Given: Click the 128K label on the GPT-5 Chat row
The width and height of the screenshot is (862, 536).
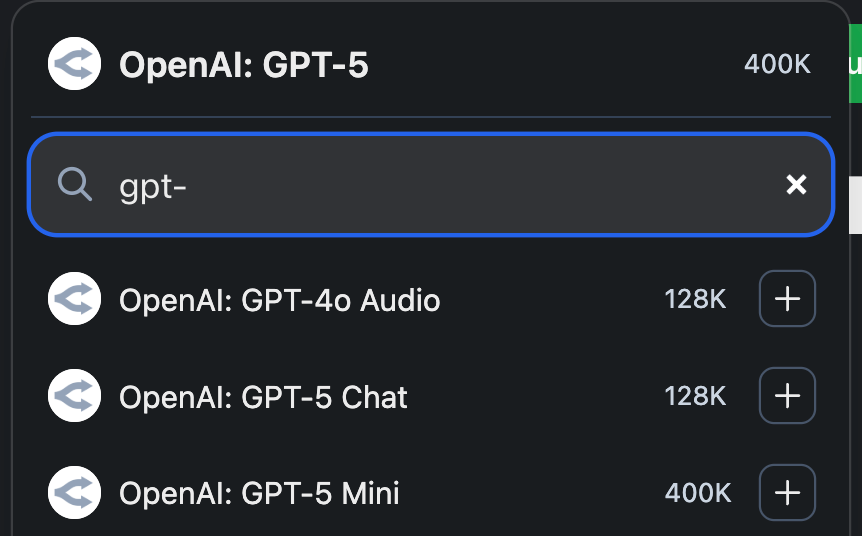Looking at the screenshot, I should click(x=695, y=396).
